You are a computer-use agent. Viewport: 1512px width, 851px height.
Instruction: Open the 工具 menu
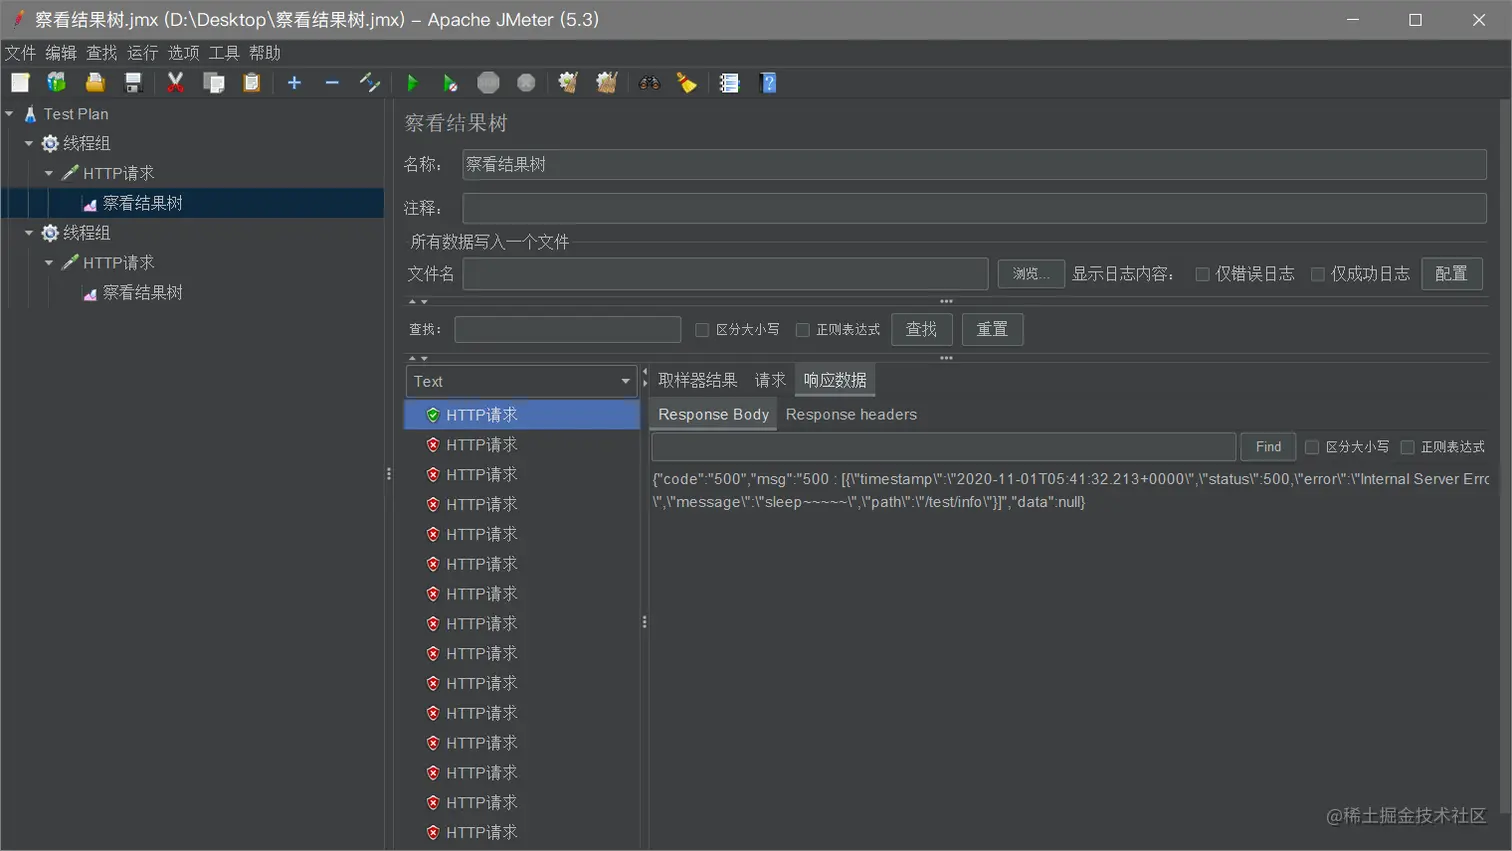224,53
